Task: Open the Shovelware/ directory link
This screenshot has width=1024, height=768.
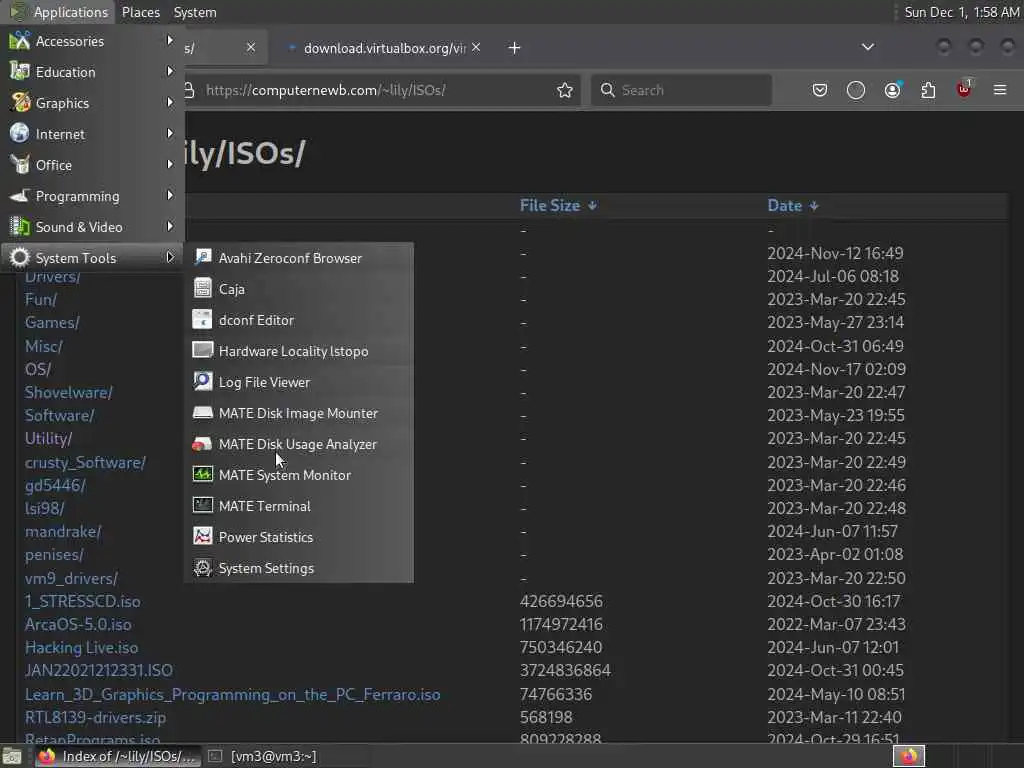Action: 69,392
